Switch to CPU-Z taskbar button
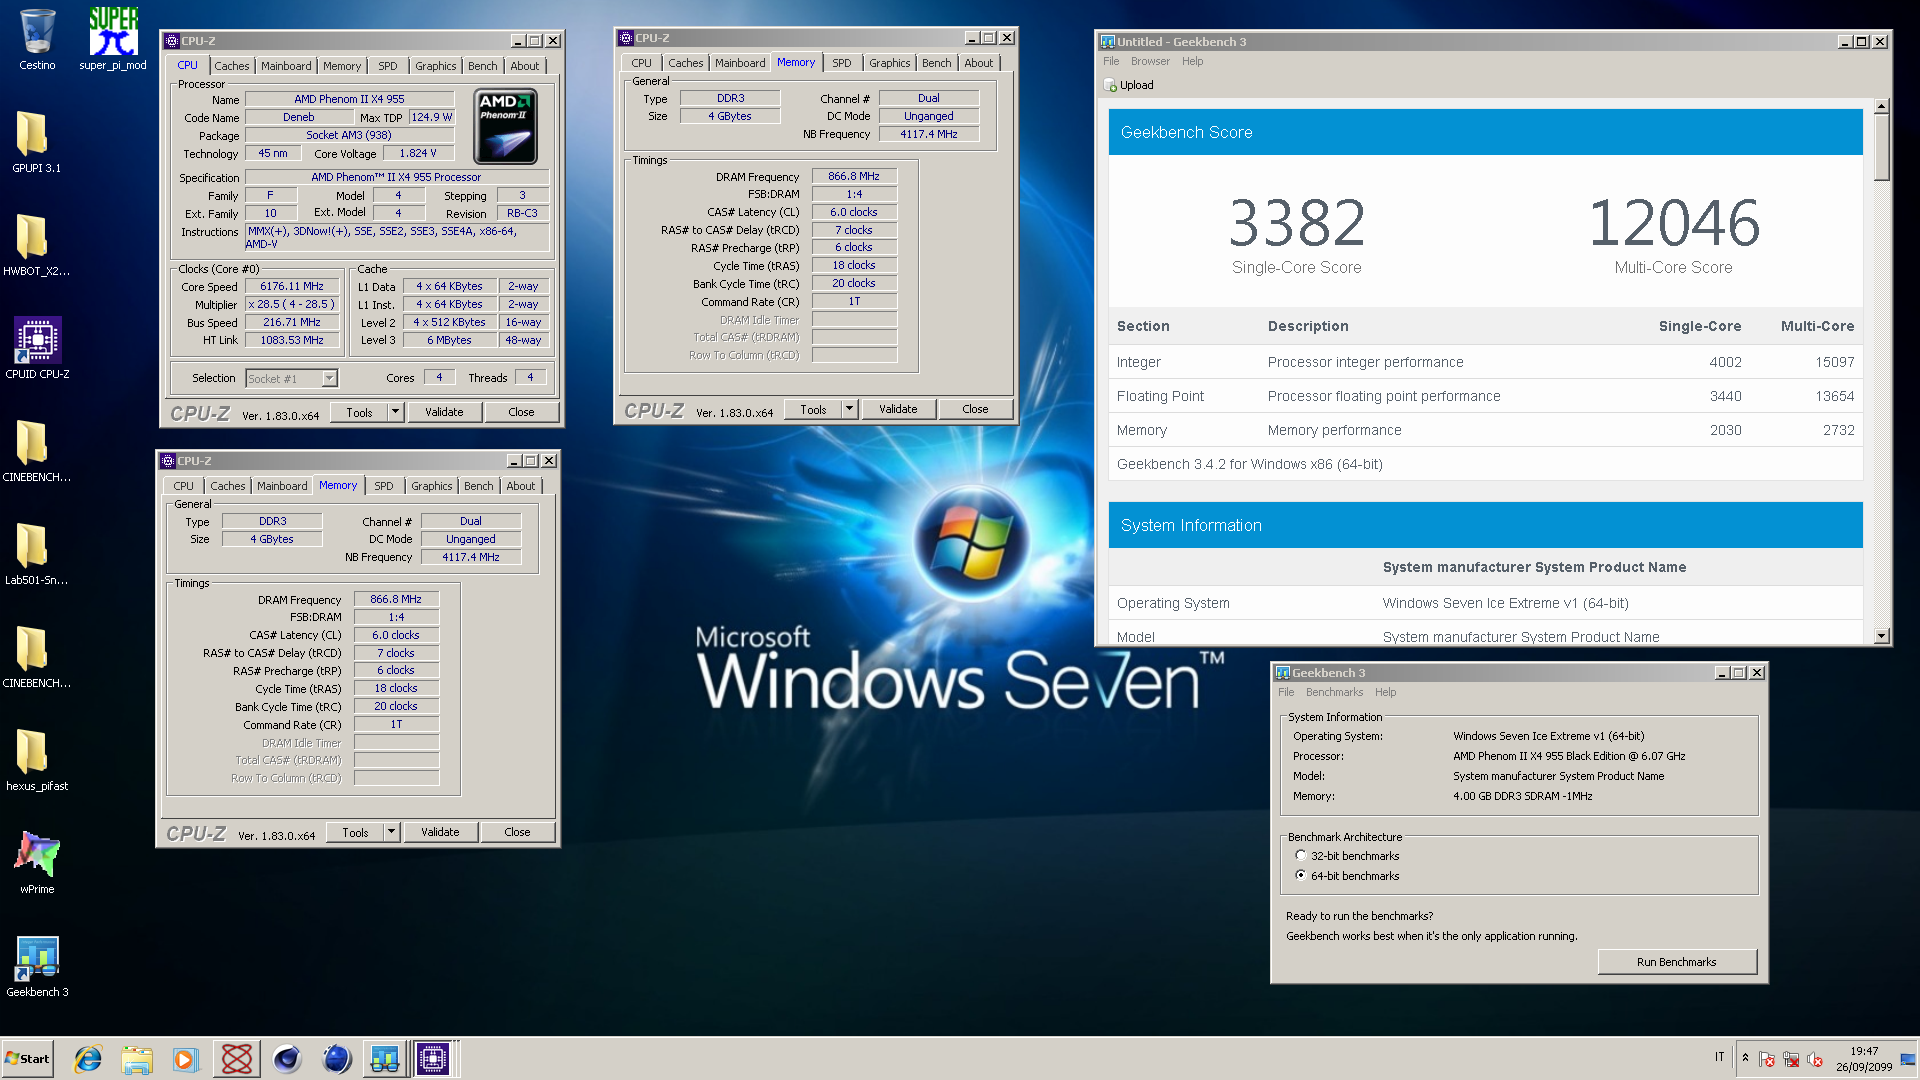This screenshot has height=1080, width=1920. 433,1059
